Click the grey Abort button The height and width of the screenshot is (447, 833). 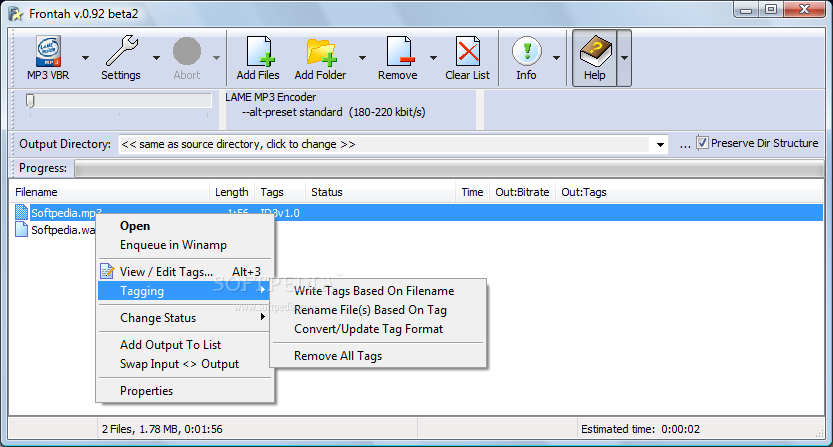(x=187, y=52)
